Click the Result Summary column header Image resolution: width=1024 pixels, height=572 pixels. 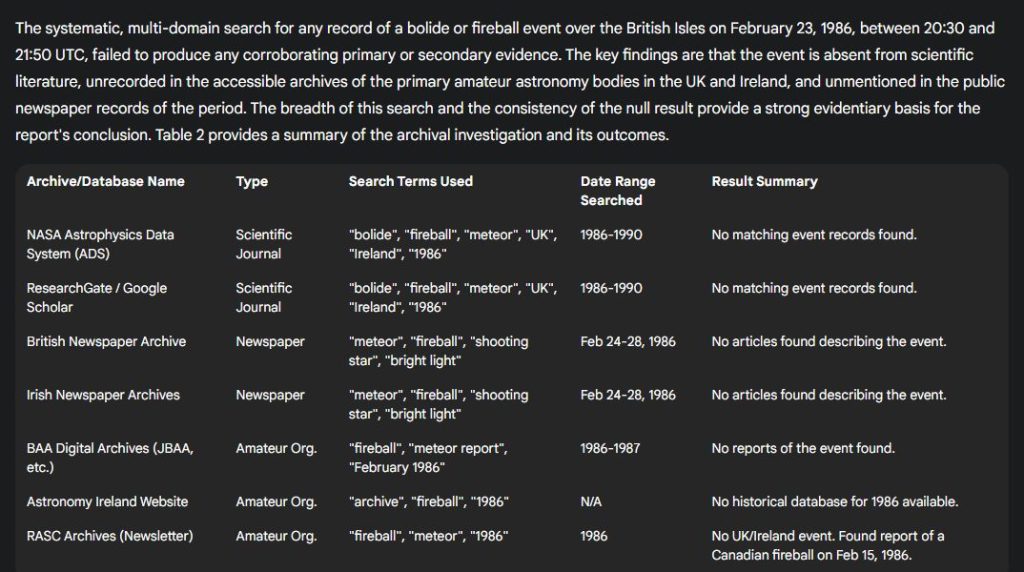coord(764,182)
